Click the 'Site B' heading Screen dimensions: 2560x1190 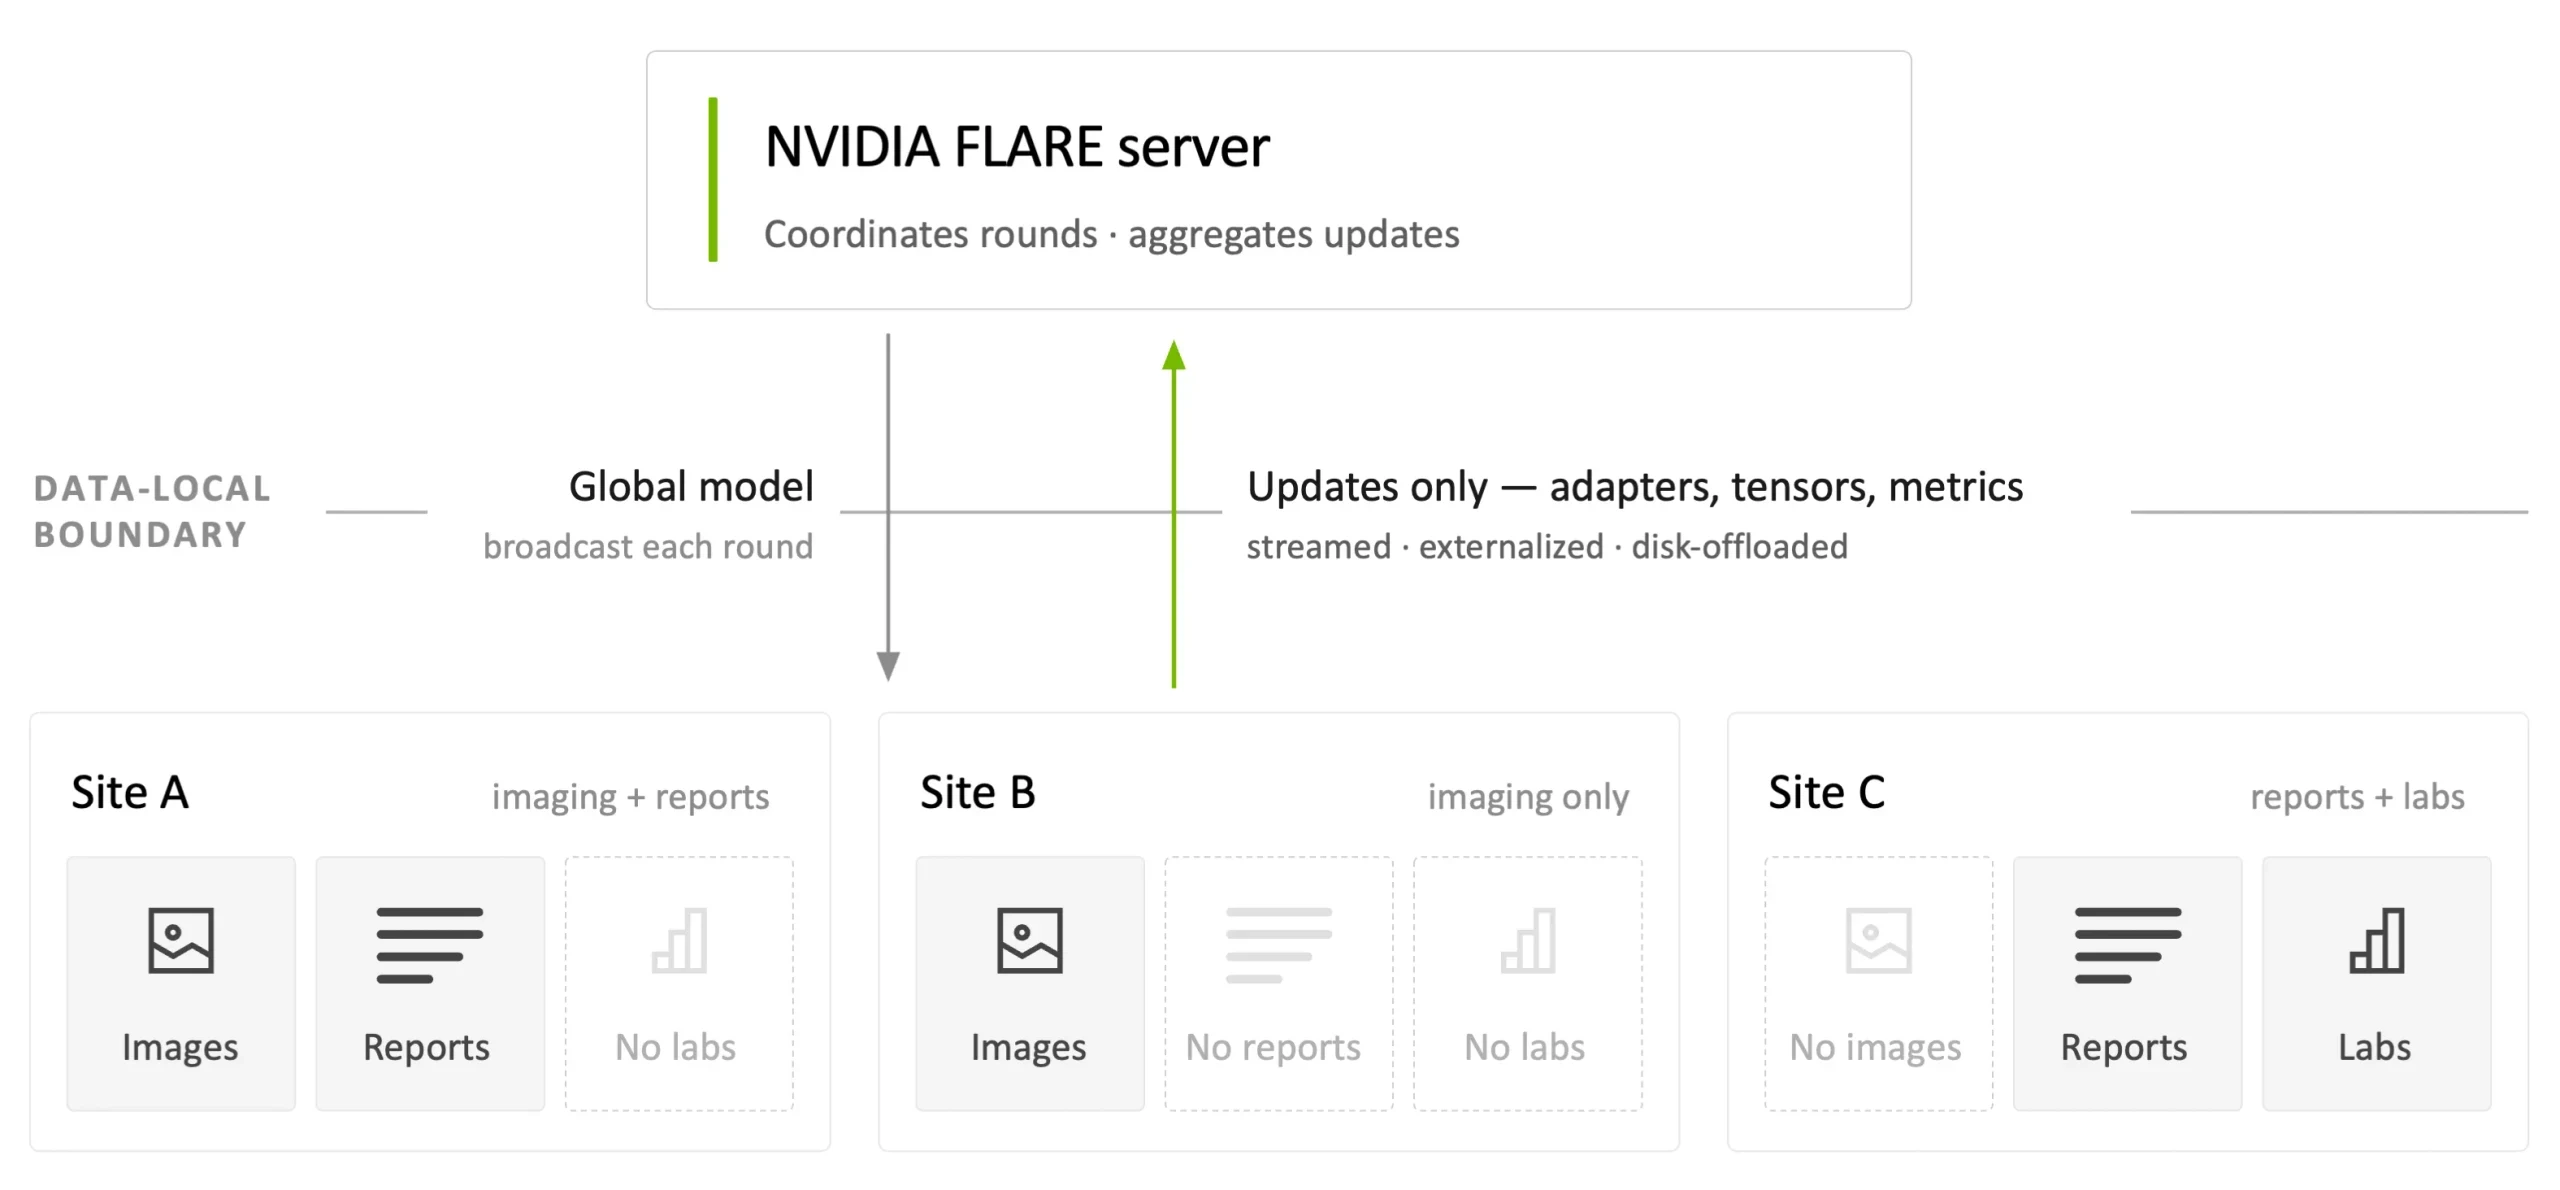(978, 793)
